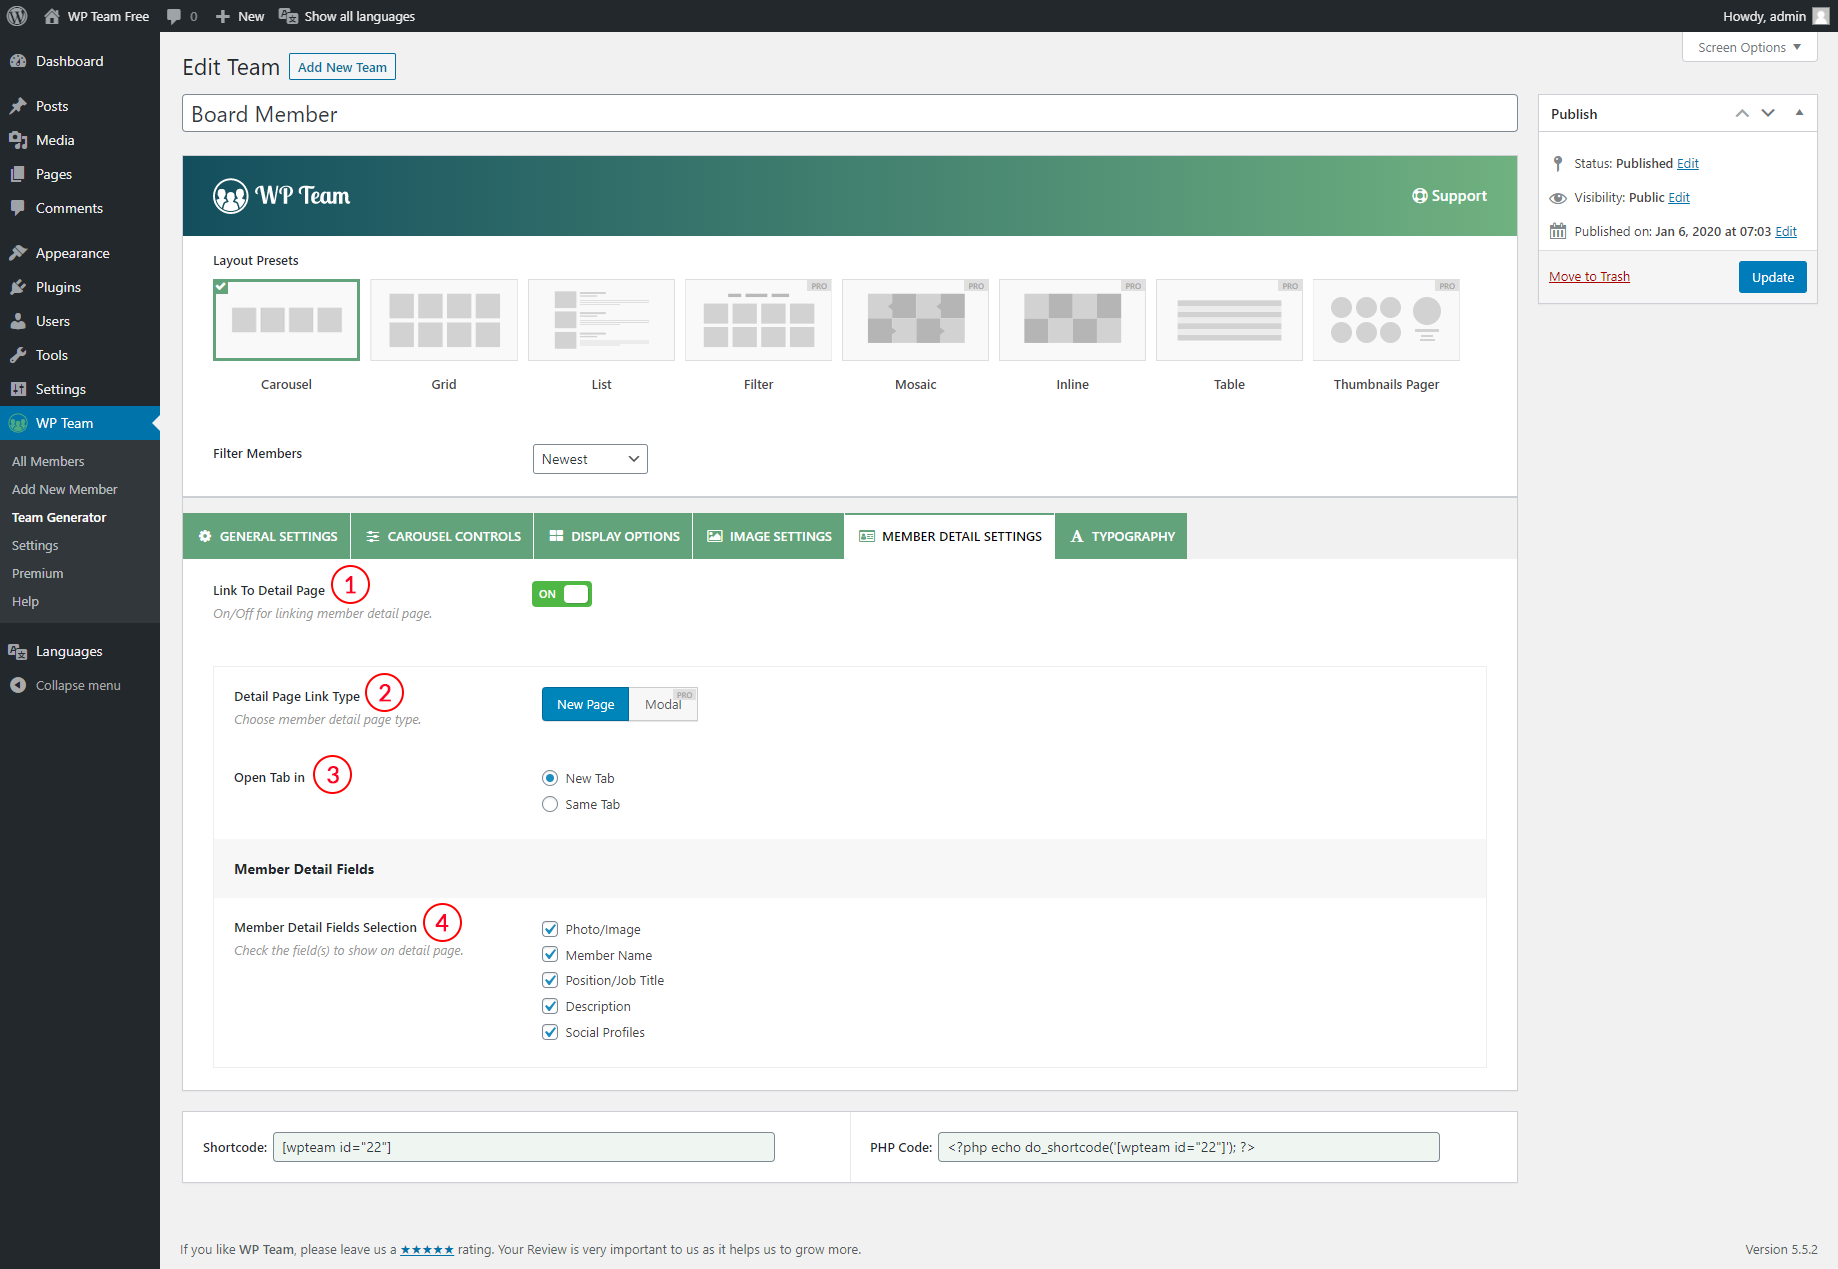Toggle the Link To Detail Page switch

tap(562, 594)
